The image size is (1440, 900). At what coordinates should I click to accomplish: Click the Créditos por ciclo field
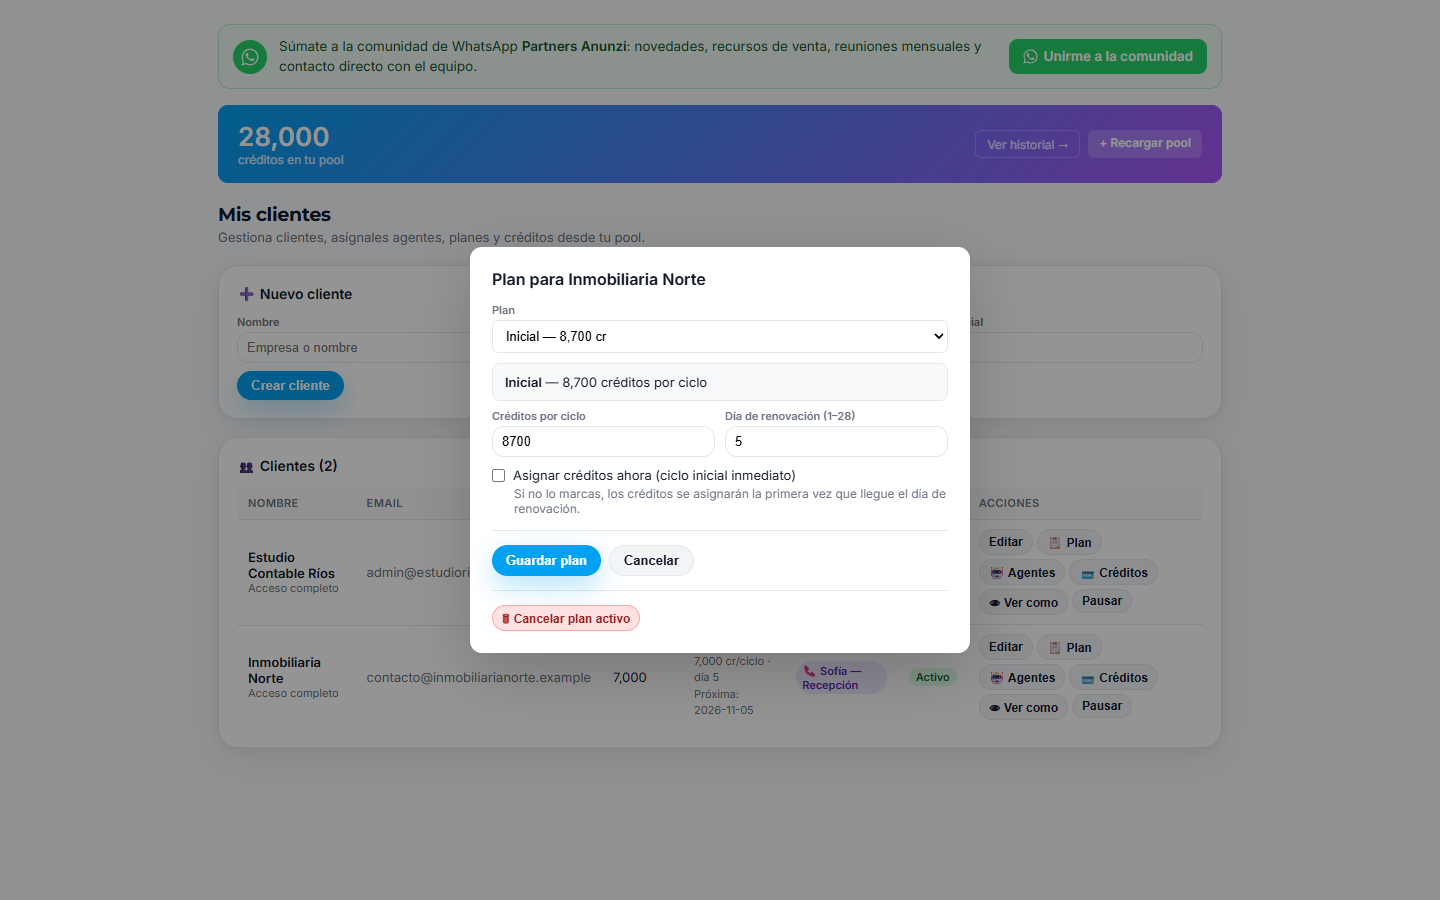pos(603,442)
